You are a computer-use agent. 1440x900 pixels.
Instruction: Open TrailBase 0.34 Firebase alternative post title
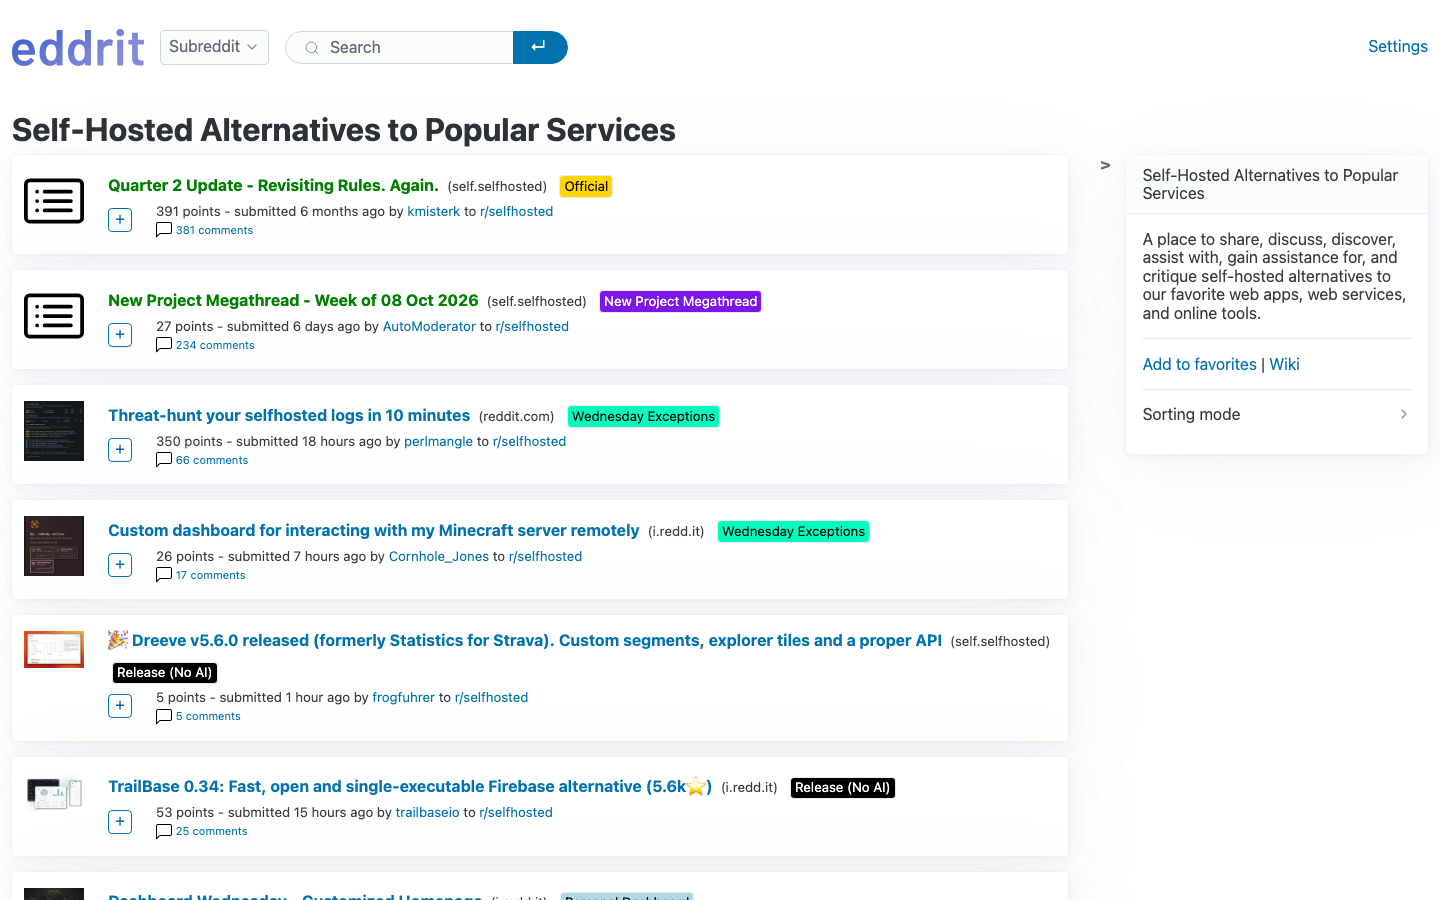click(x=410, y=786)
